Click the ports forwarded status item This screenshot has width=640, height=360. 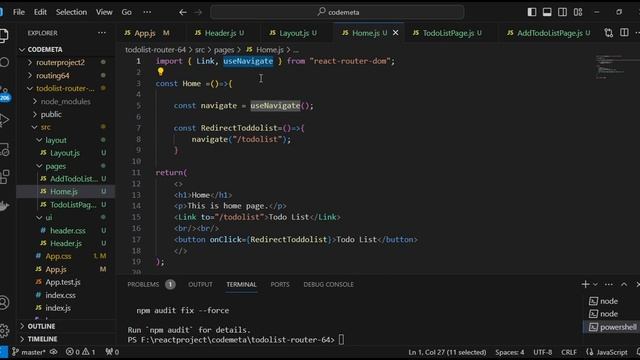(x=112, y=352)
